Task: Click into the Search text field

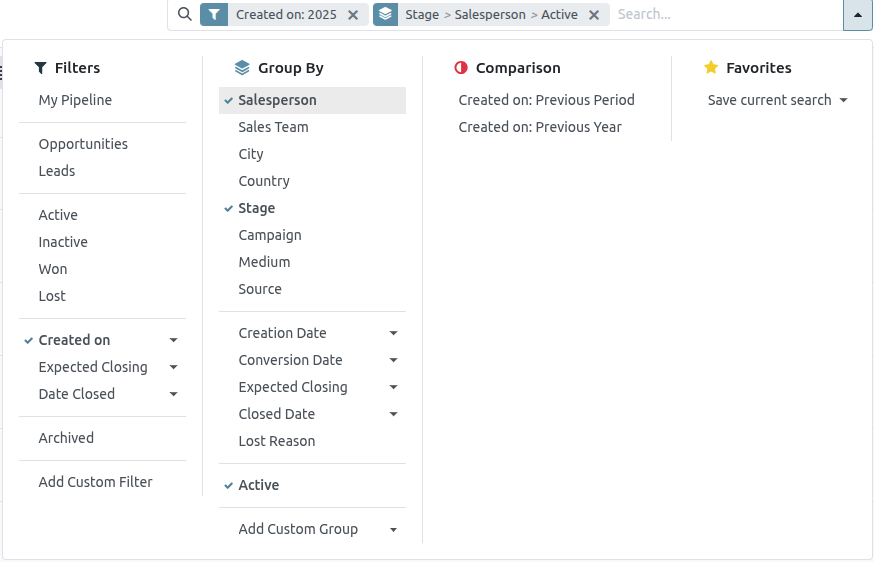Action: click(x=725, y=15)
